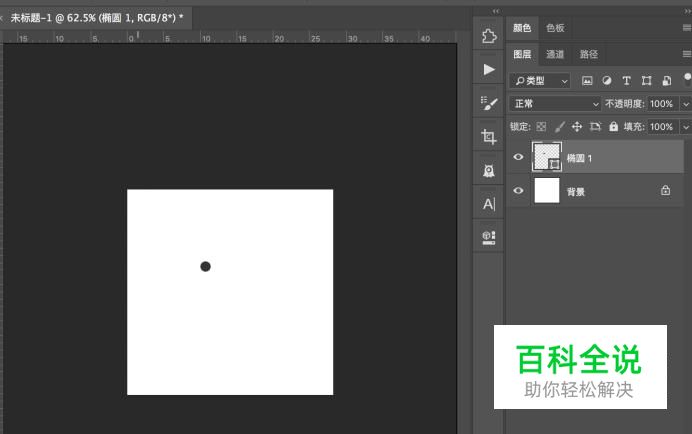Image resolution: width=692 pixels, height=434 pixels.
Task: Hide the 椭圆 1 layer
Action: (518, 158)
